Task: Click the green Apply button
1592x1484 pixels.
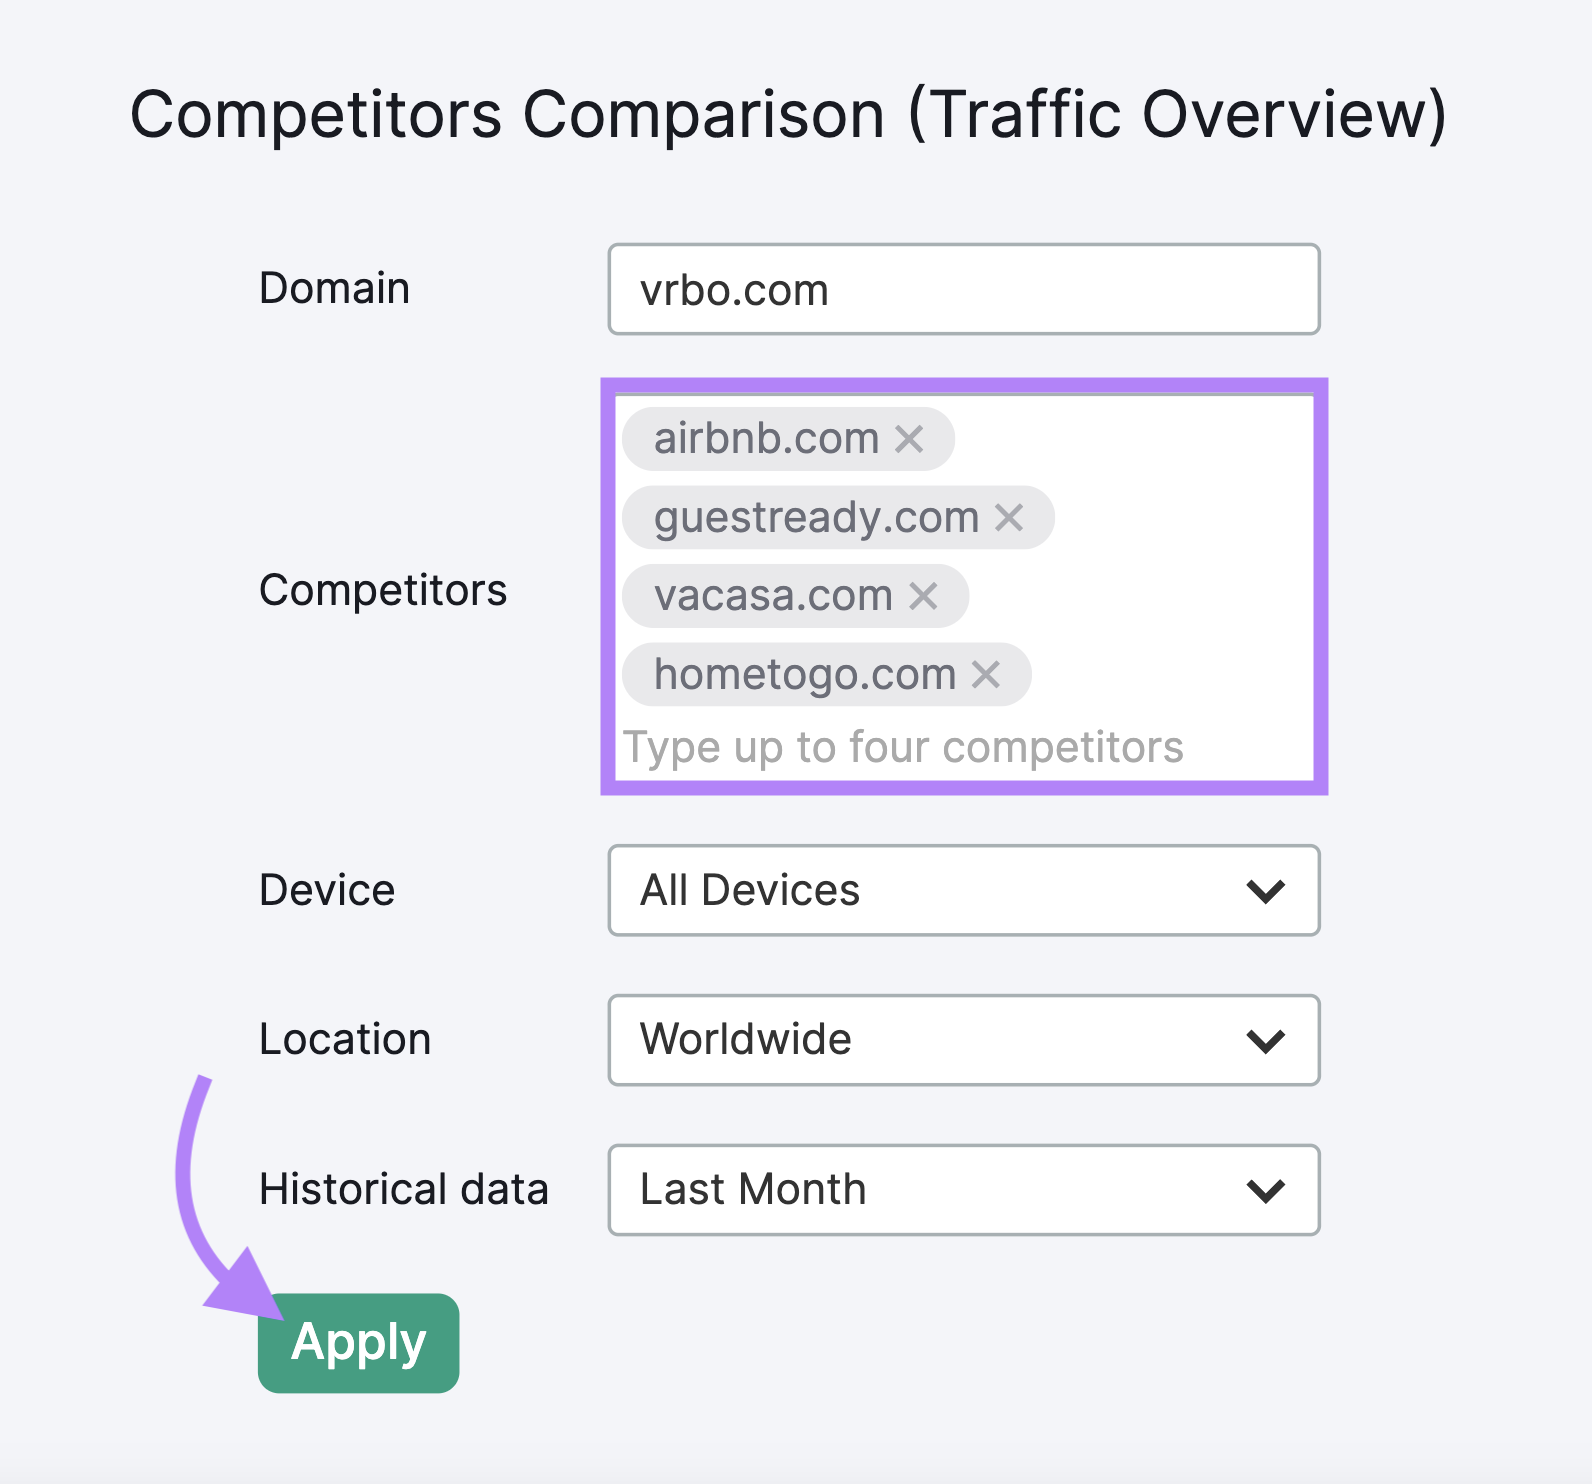Action: pos(359,1343)
